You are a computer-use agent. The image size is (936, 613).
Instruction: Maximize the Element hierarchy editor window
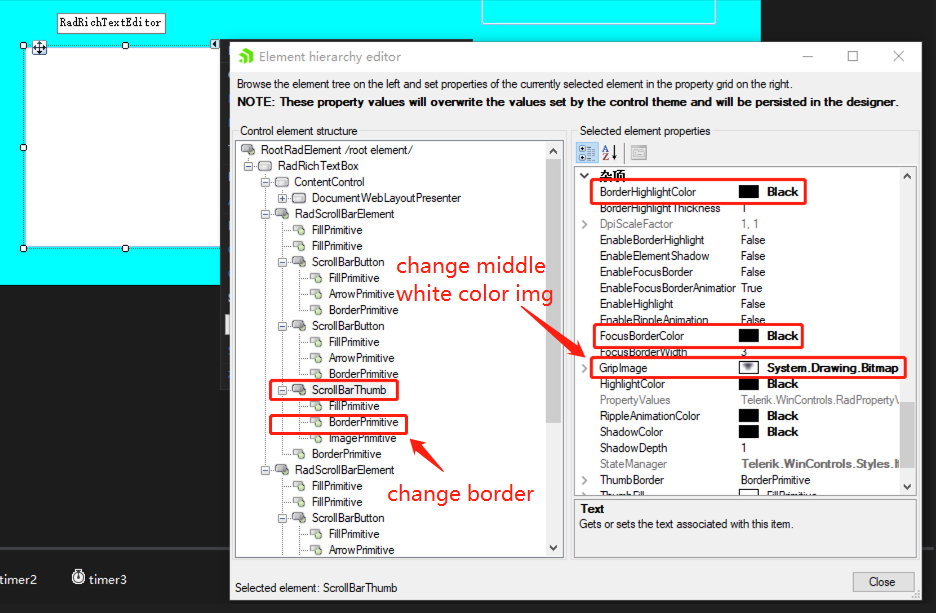853,56
